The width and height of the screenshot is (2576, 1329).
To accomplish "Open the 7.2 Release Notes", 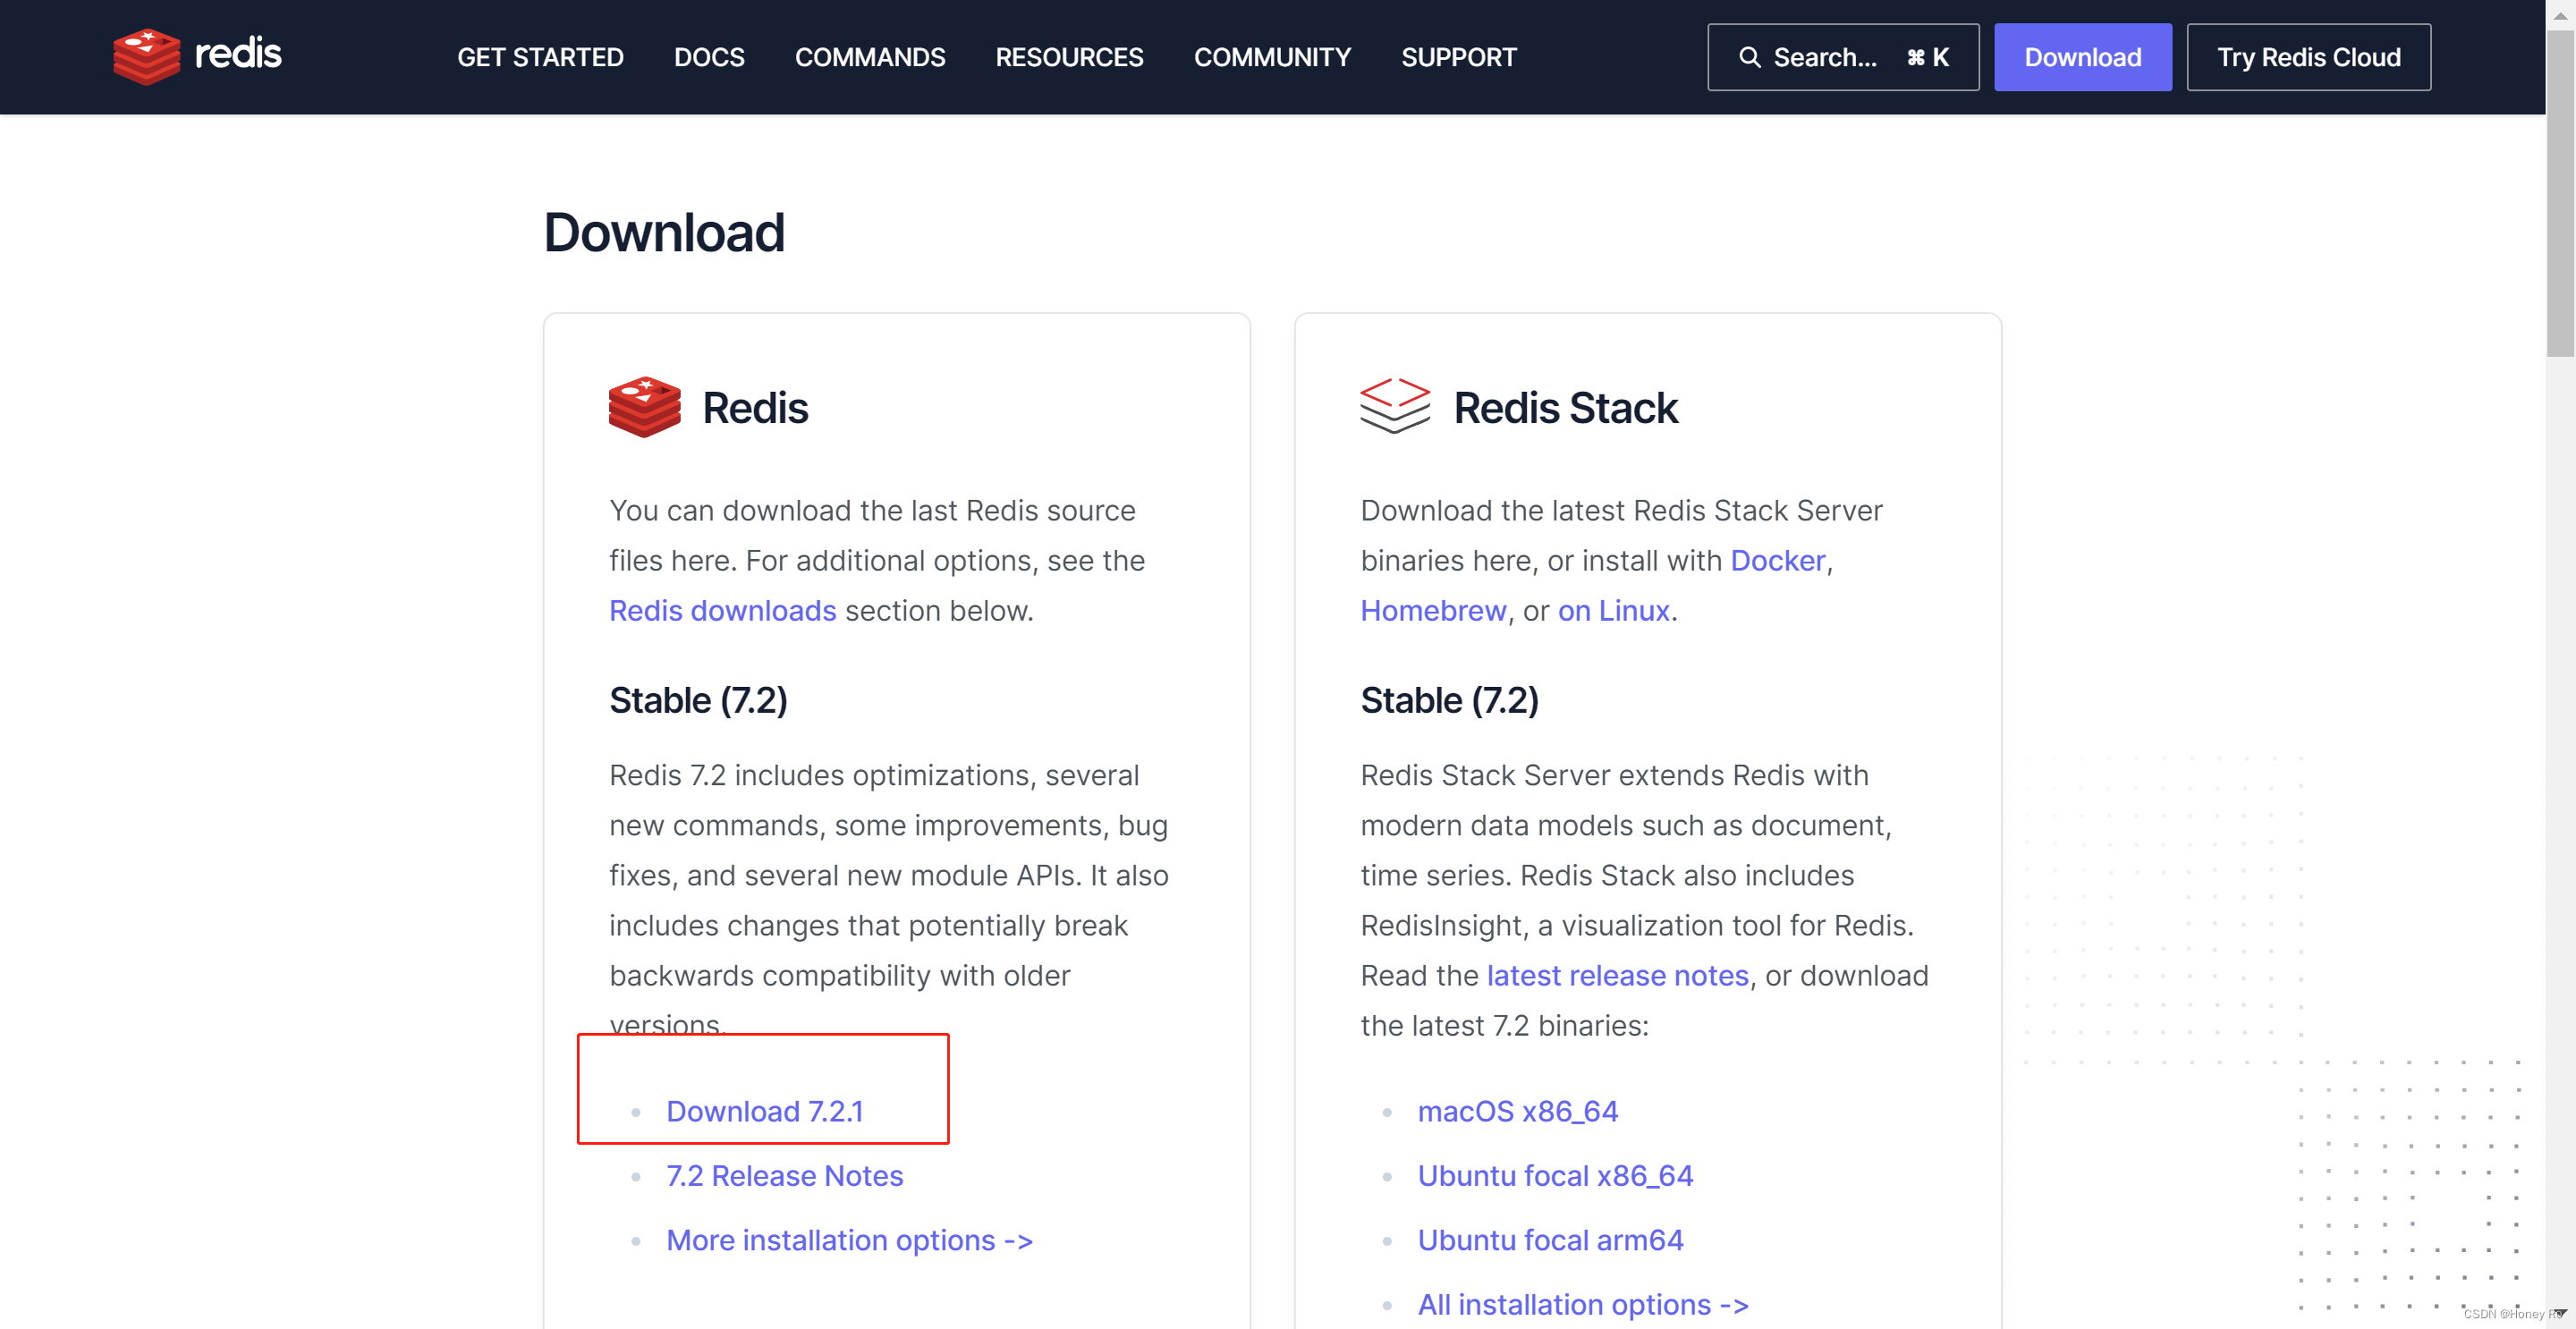I will (x=785, y=1175).
